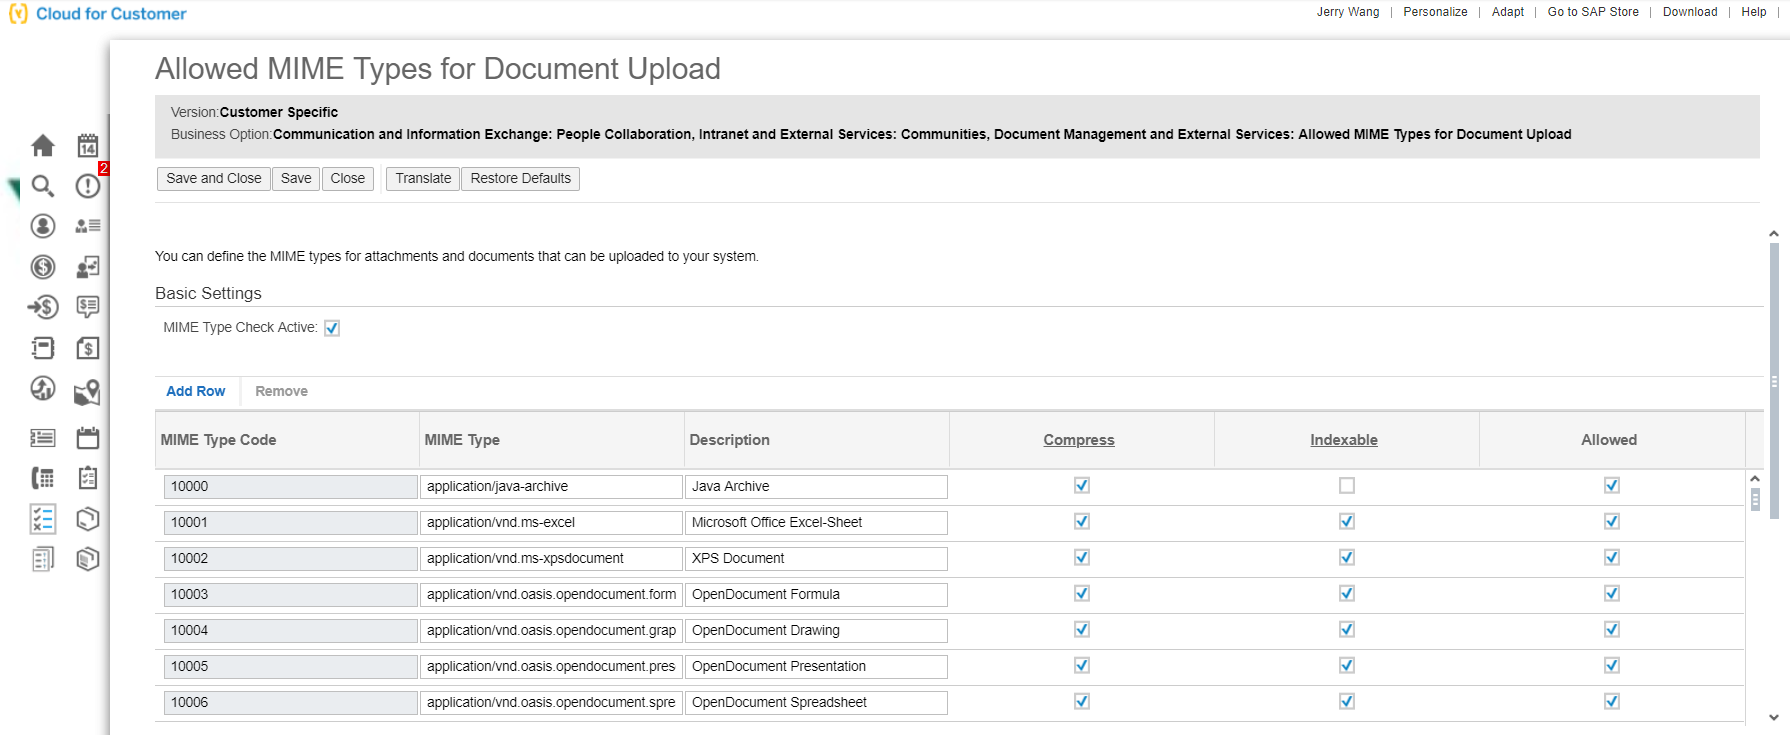
Task: Click the Description field for OpenDocument Drawing
Action: click(816, 631)
